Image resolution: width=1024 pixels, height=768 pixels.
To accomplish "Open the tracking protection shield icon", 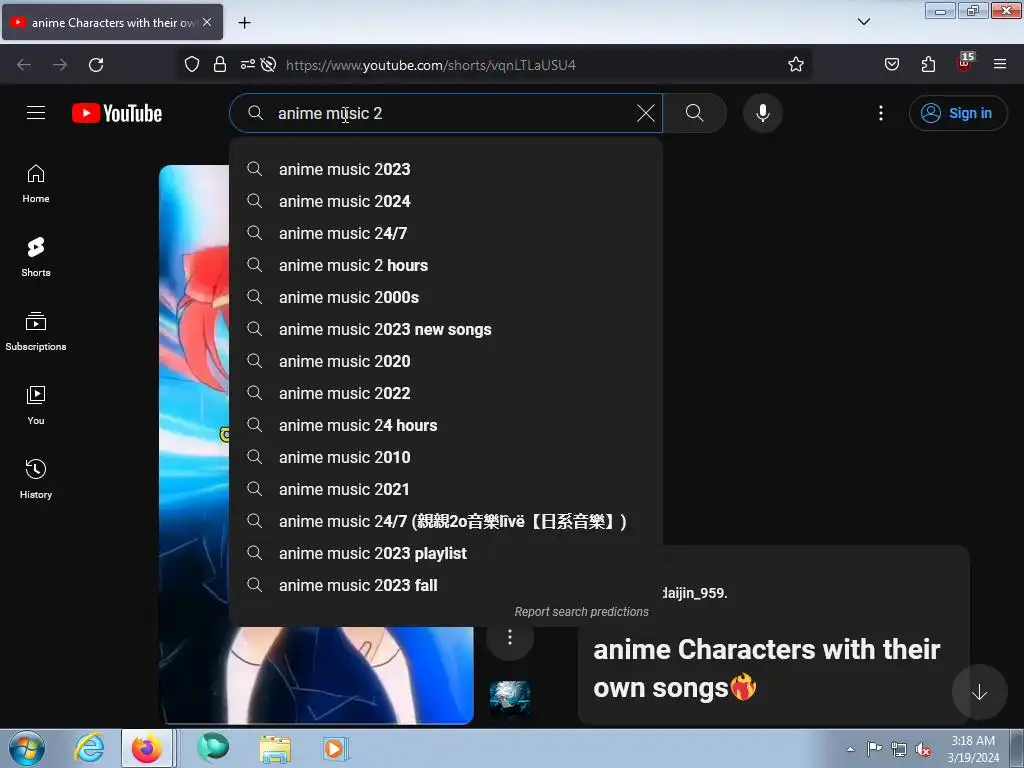I will [191, 65].
